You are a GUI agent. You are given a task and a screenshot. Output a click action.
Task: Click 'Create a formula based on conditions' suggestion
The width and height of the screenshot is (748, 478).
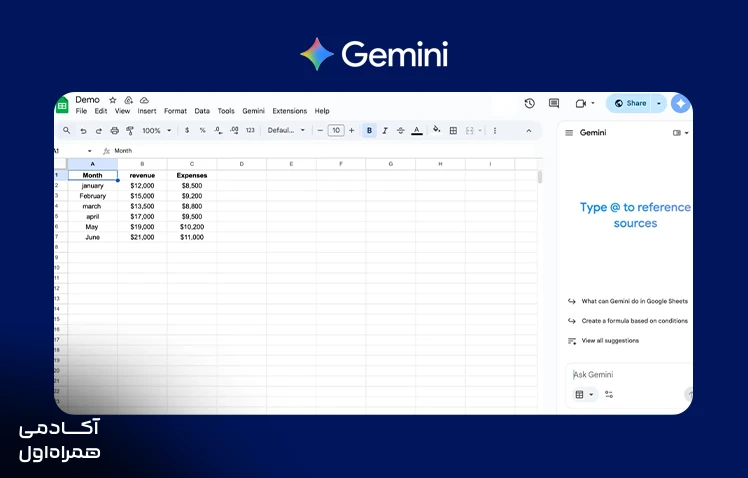click(634, 321)
